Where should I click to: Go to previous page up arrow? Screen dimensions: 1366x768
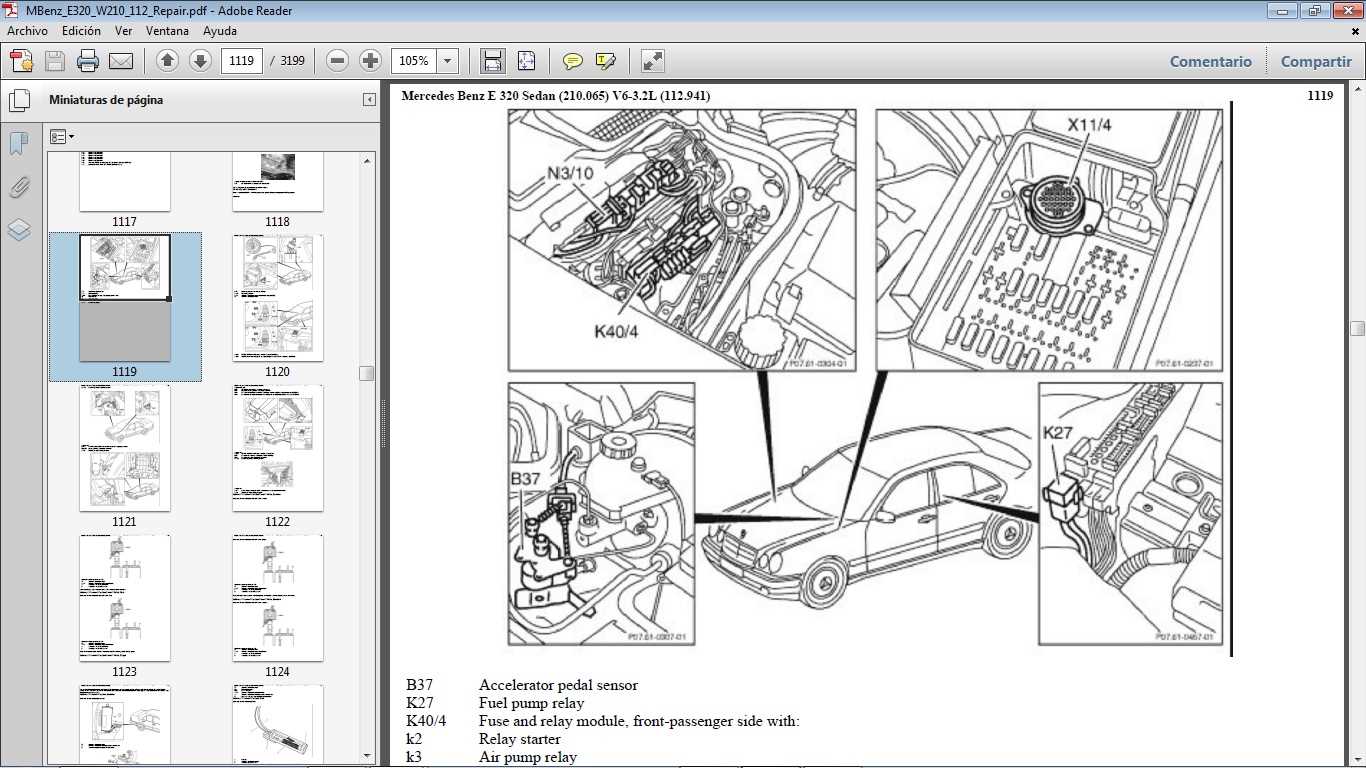coord(167,61)
